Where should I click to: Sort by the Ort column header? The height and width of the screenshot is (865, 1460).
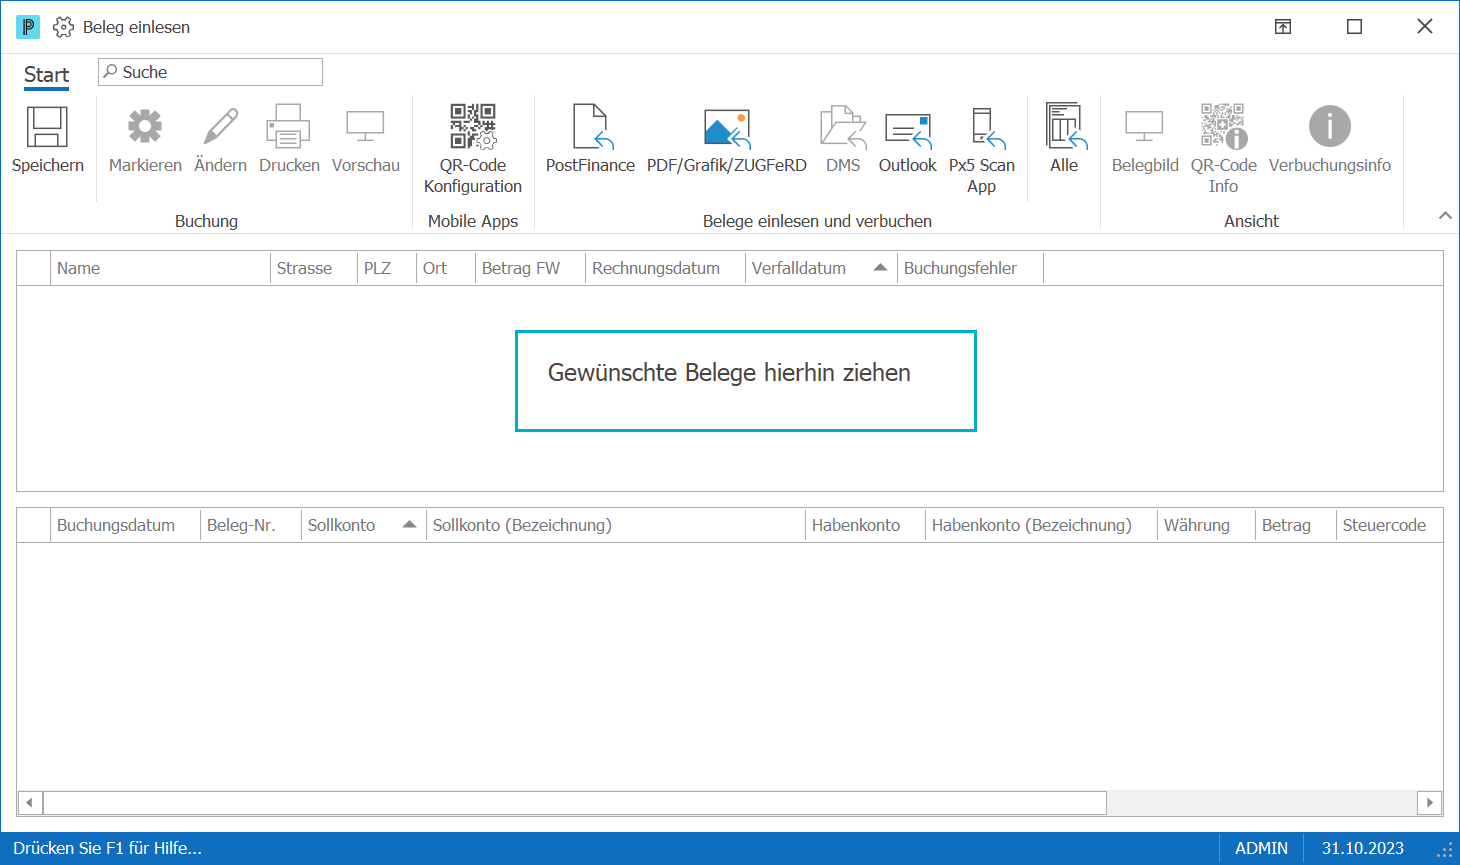pos(446,268)
